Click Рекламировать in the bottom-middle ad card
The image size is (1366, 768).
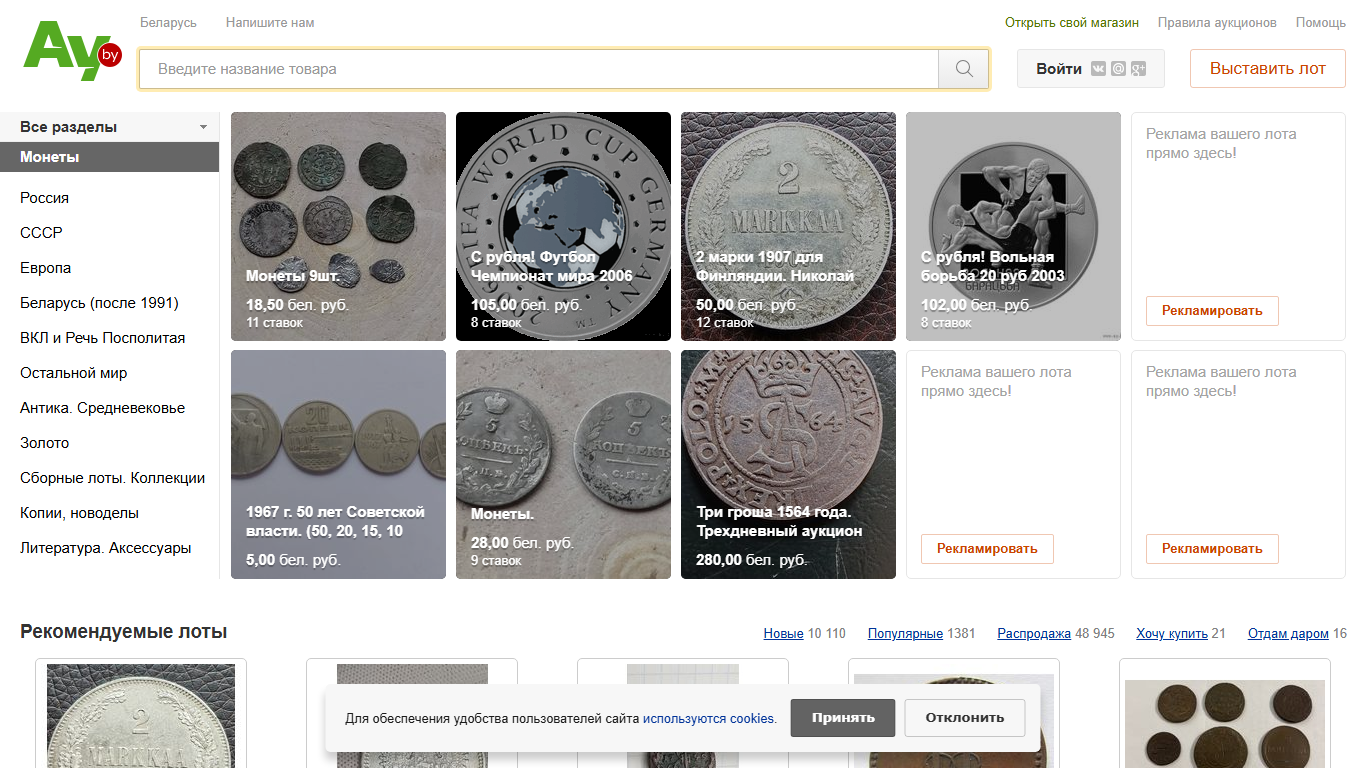pyautogui.click(x=987, y=549)
